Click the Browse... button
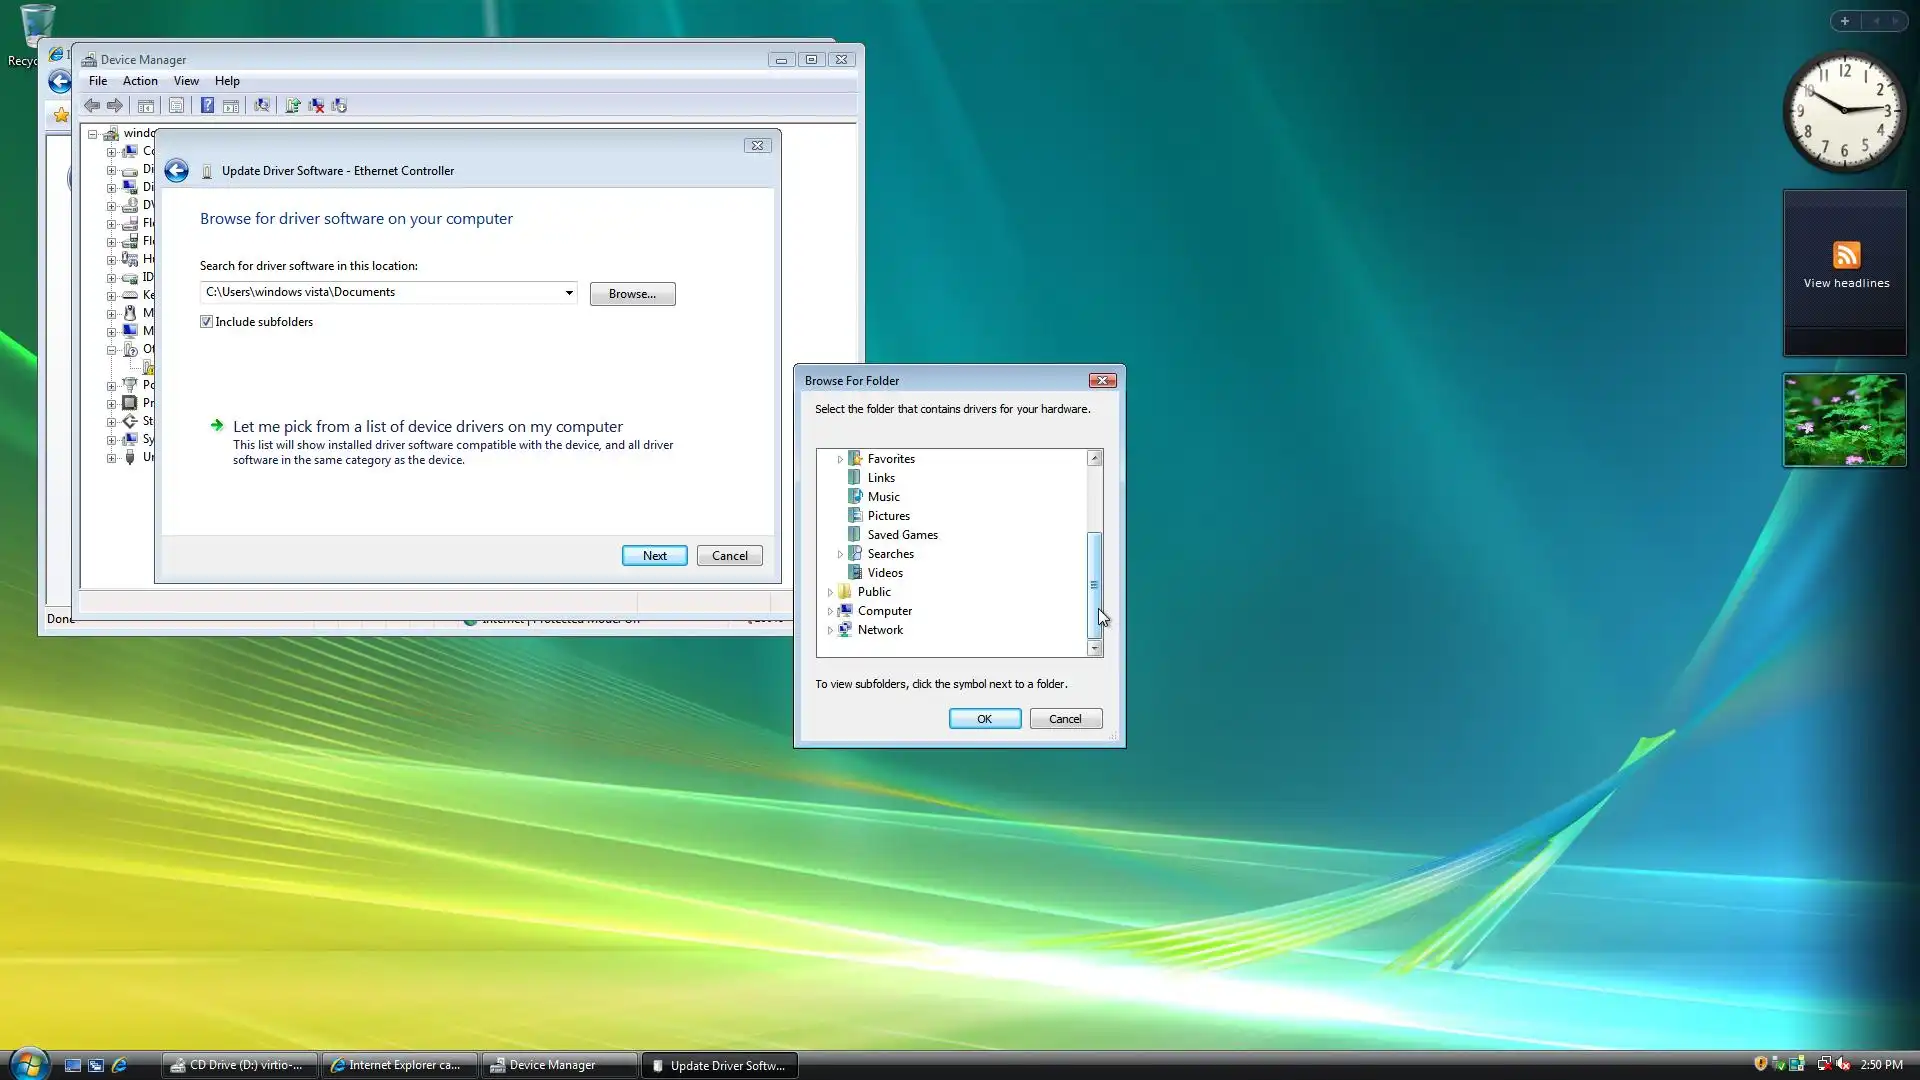 point(632,294)
